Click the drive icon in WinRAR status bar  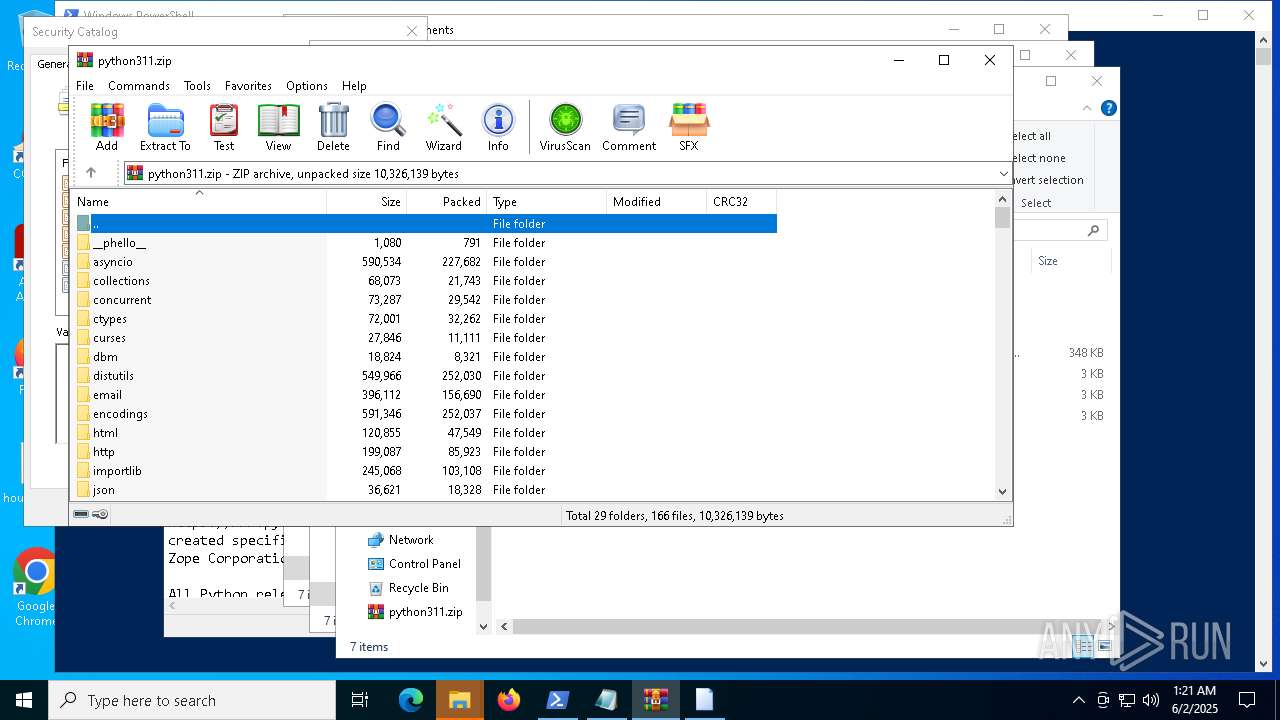click(82, 515)
